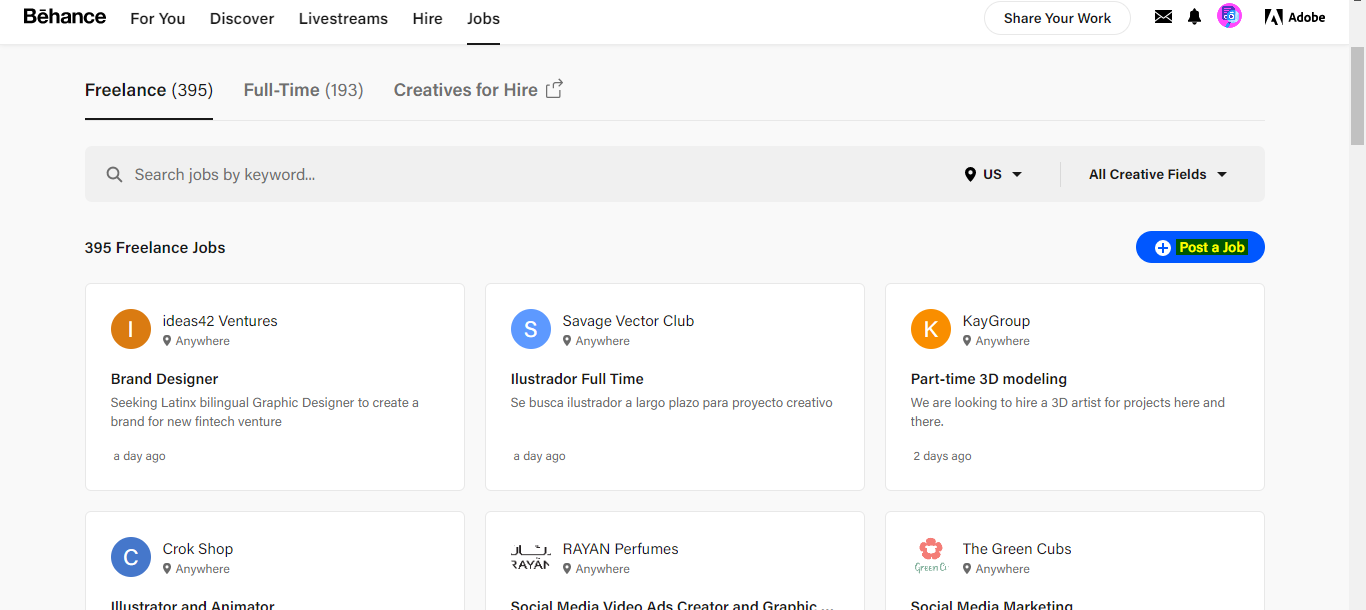Click the Adobe logo

point(1295,17)
